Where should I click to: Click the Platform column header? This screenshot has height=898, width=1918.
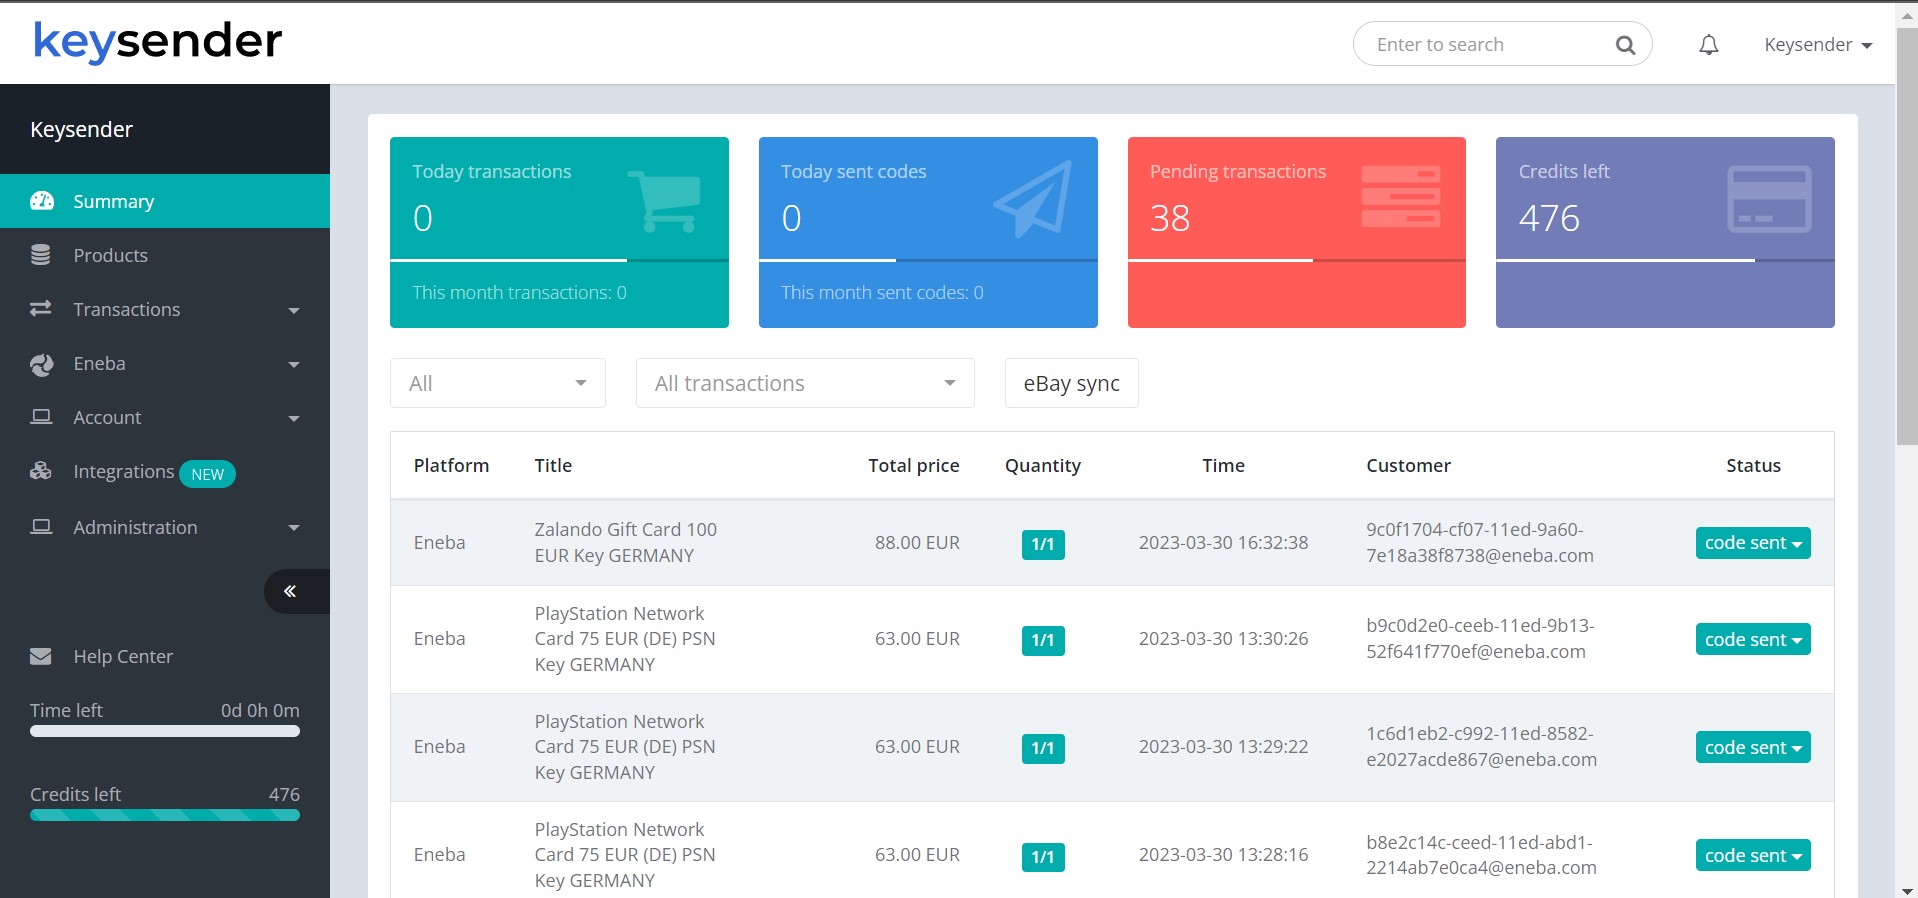(x=451, y=465)
